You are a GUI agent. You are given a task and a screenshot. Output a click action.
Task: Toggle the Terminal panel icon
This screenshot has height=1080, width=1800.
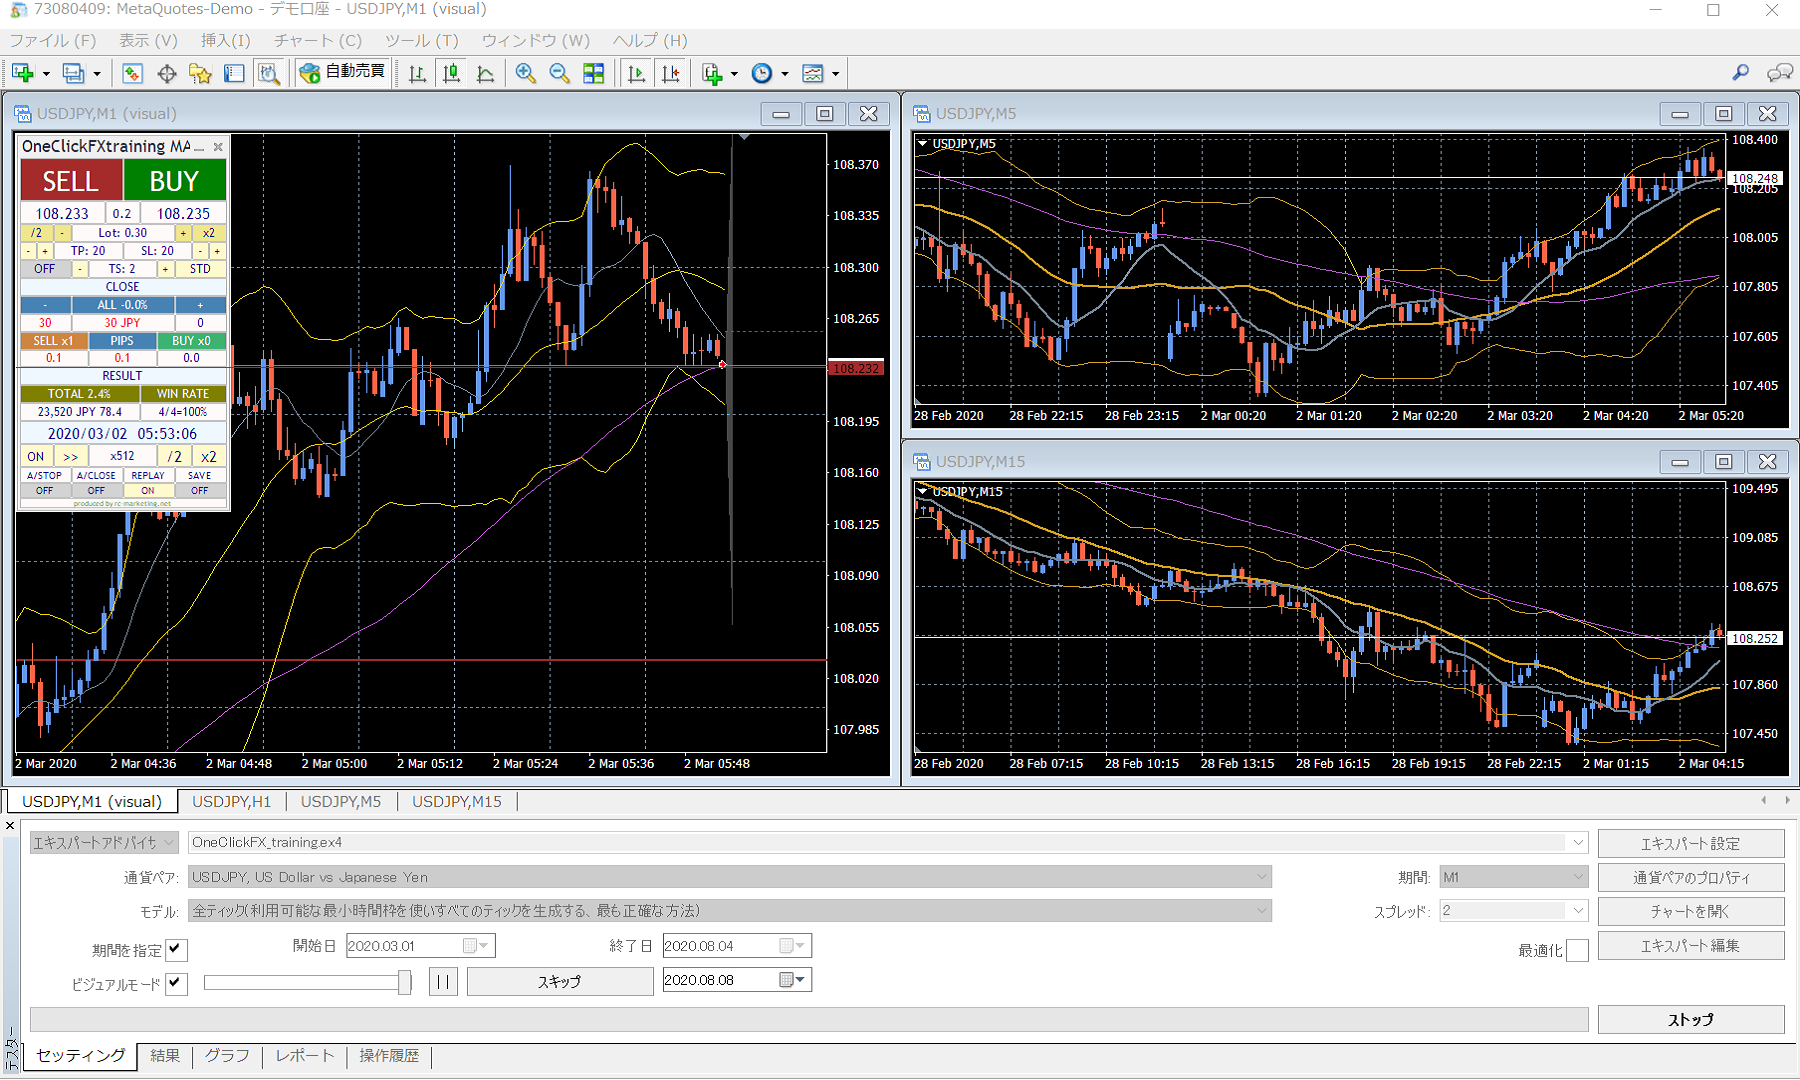click(234, 73)
